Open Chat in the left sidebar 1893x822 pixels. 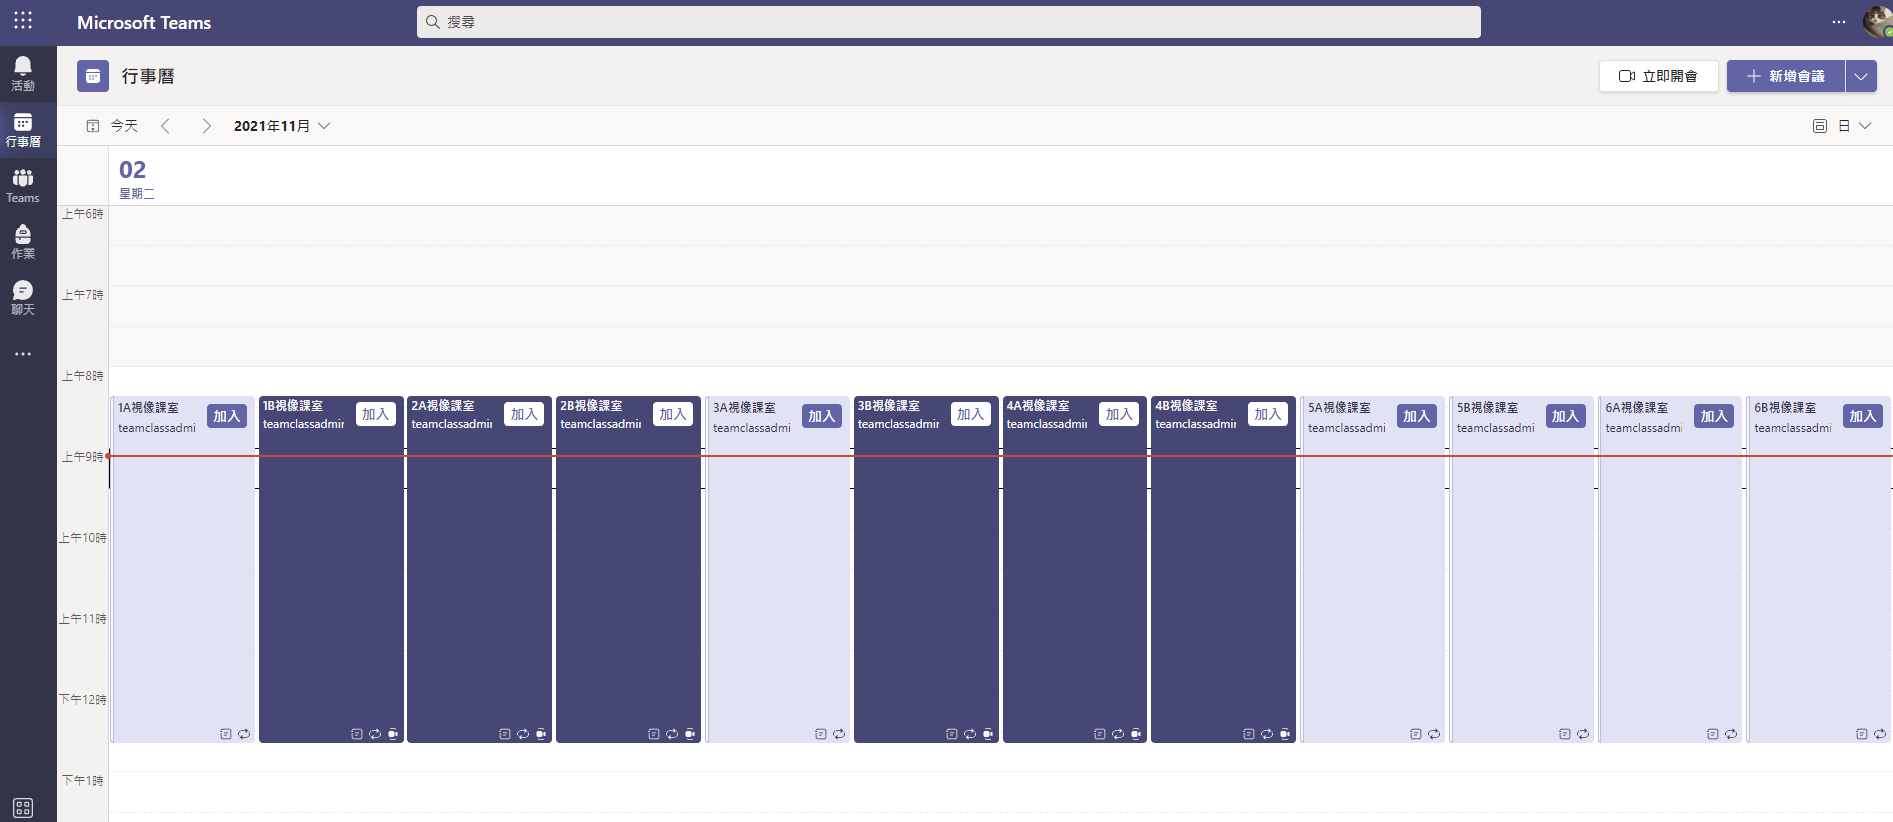(23, 298)
